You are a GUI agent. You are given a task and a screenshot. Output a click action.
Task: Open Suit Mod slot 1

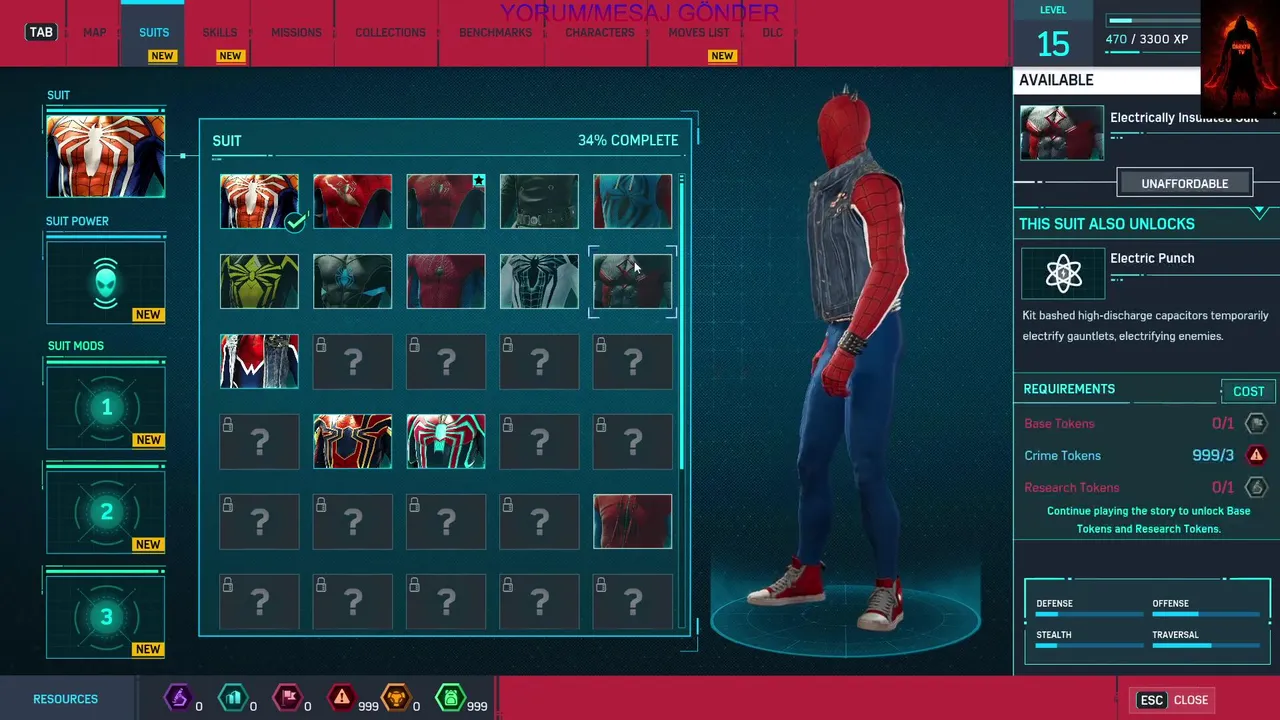[x=106, y=408]
